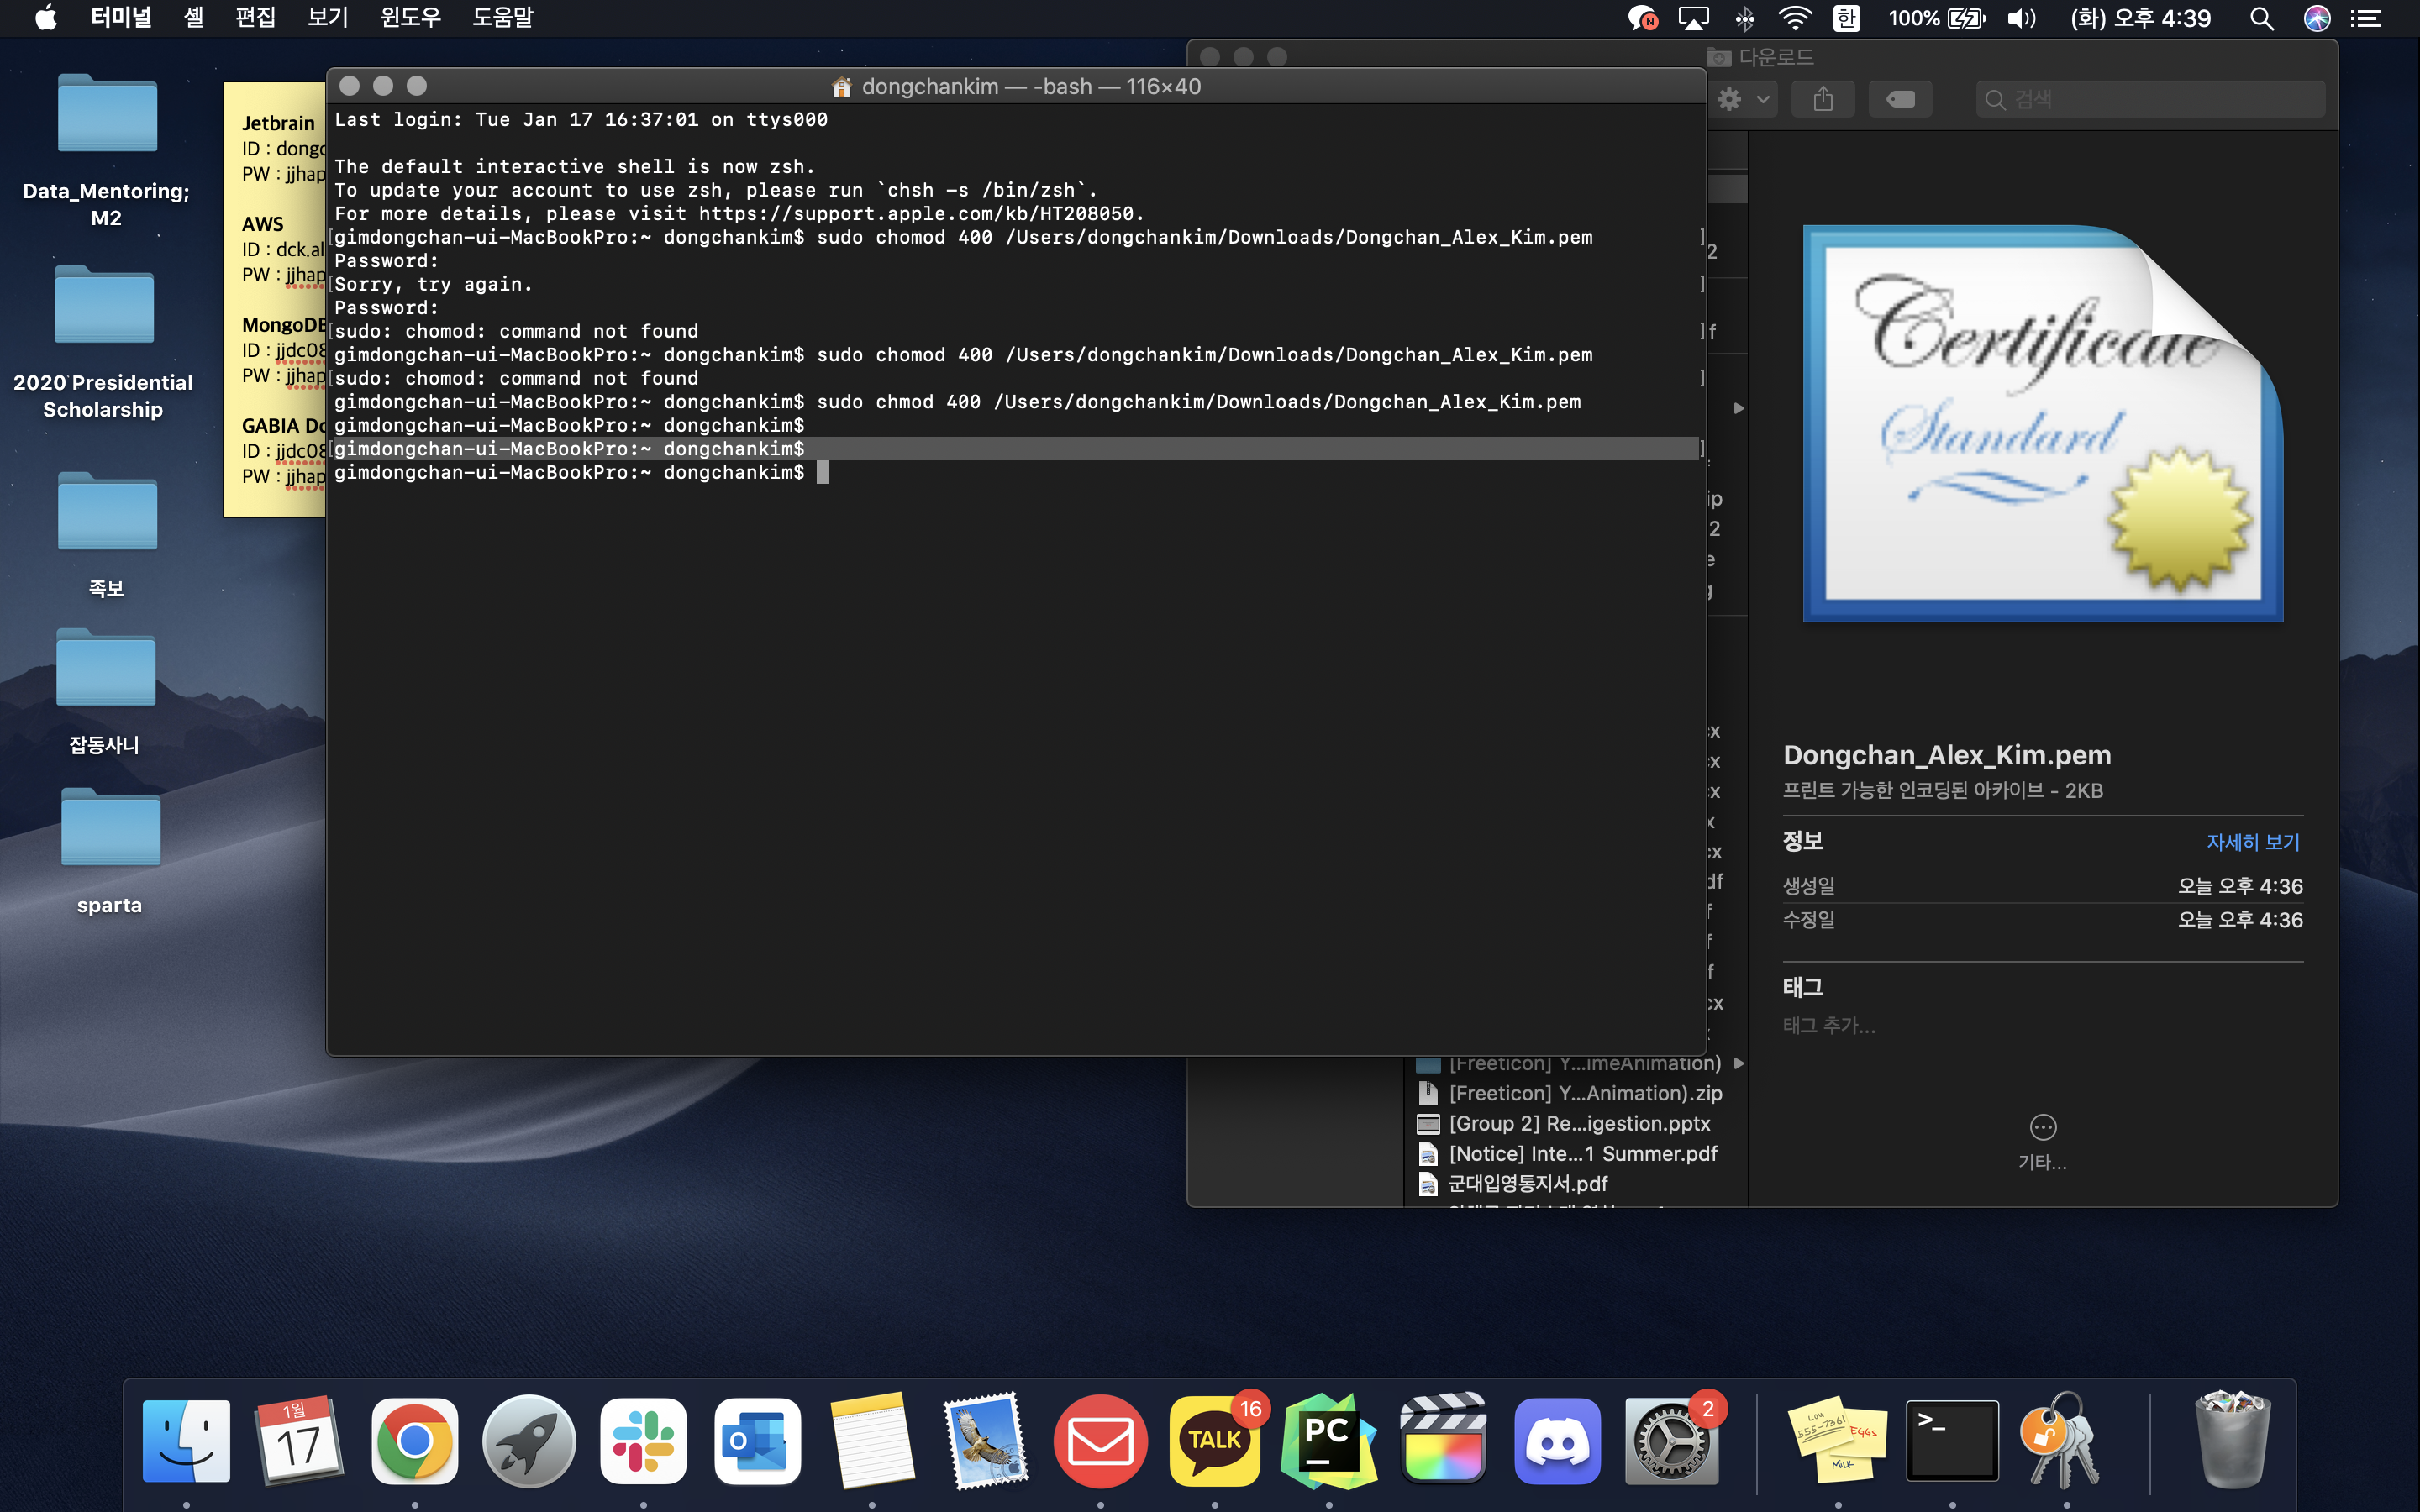The width and height of the screenshot is (2420, 1512).
Task: Launch PyCharm from the Dock
Action: tap(1329, 1440)
